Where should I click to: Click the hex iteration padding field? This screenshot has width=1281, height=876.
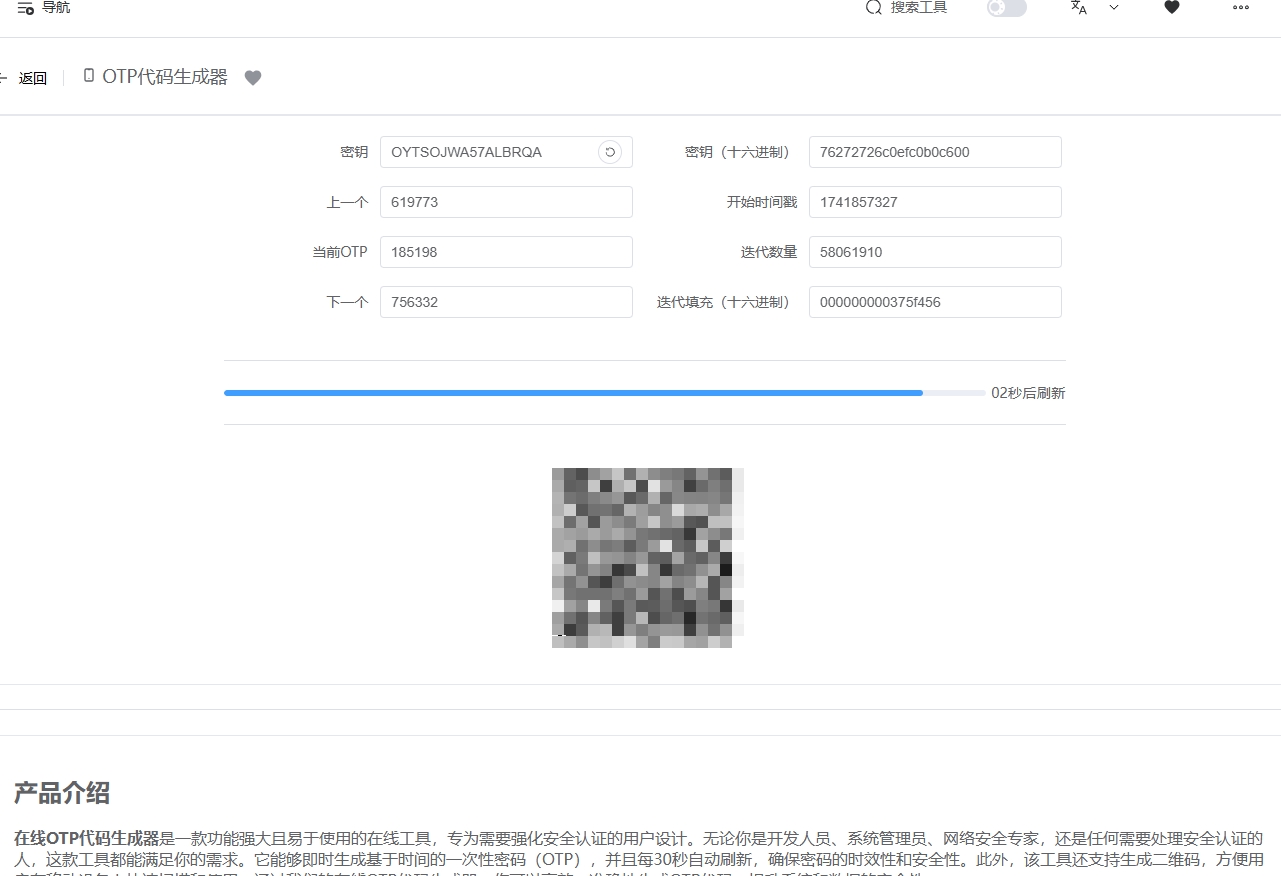[934, 302]
